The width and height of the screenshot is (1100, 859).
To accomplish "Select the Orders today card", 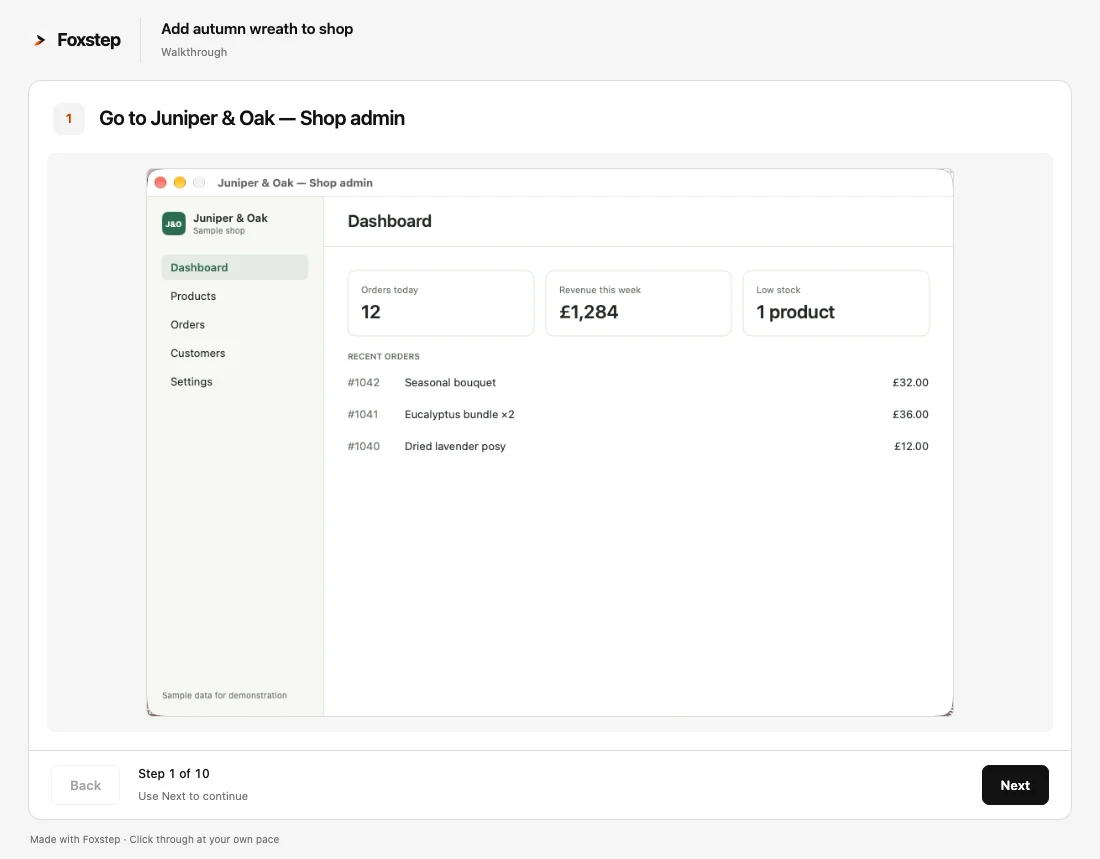I will 441,303.
